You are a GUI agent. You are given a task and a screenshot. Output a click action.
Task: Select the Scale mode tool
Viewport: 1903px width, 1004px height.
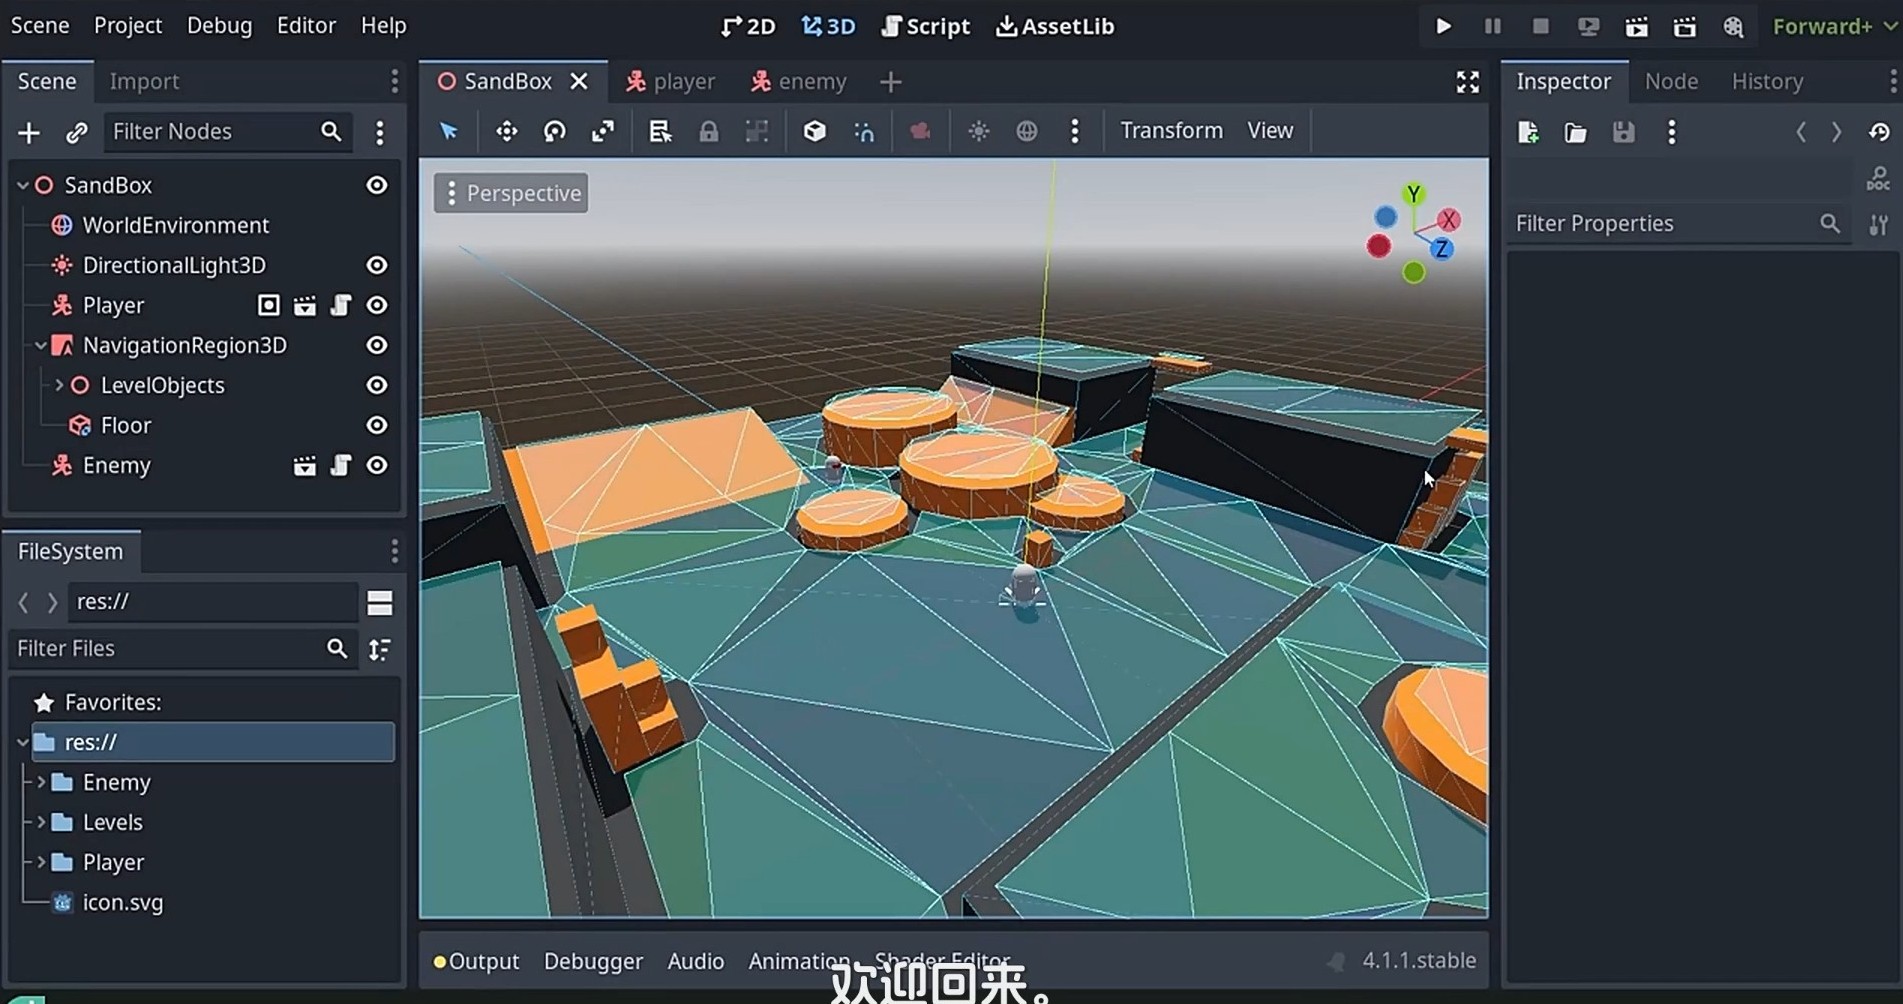click(x=602, y=131)
